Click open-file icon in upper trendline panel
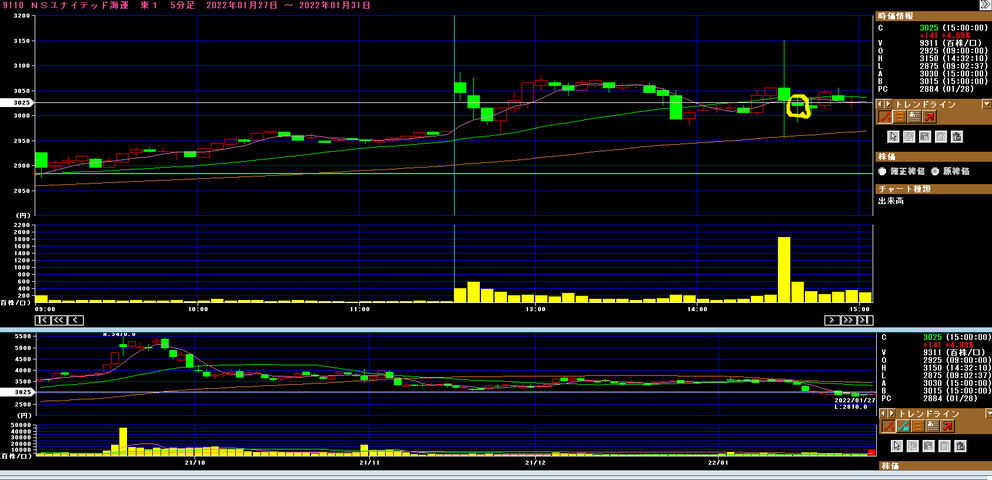Viewport: 992px width, 480px height. 909,136
